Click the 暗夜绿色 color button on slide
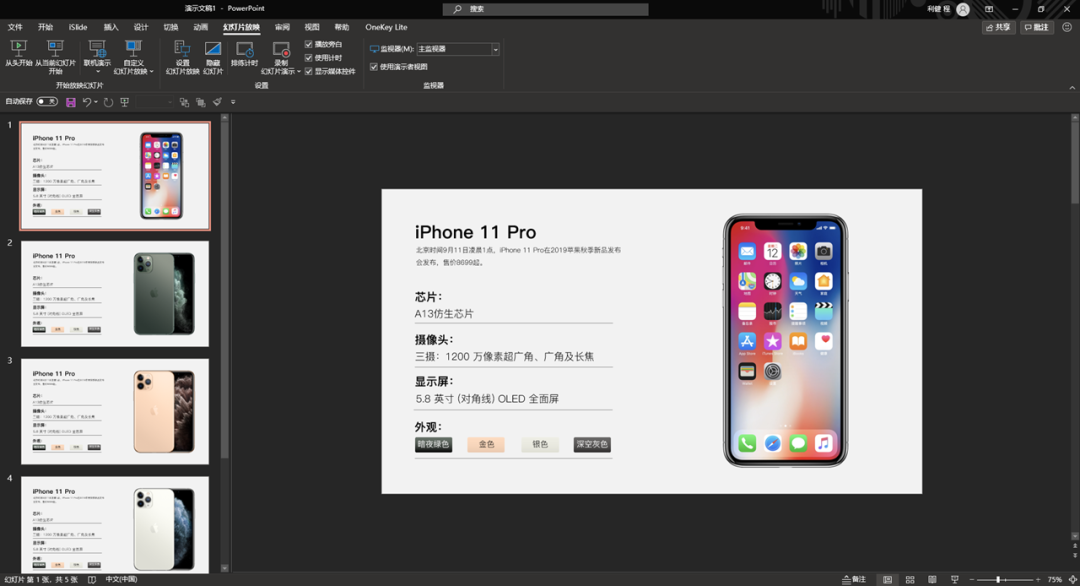Image resolution: width=1080 pixels, height=586 pixels. (433, 445)
